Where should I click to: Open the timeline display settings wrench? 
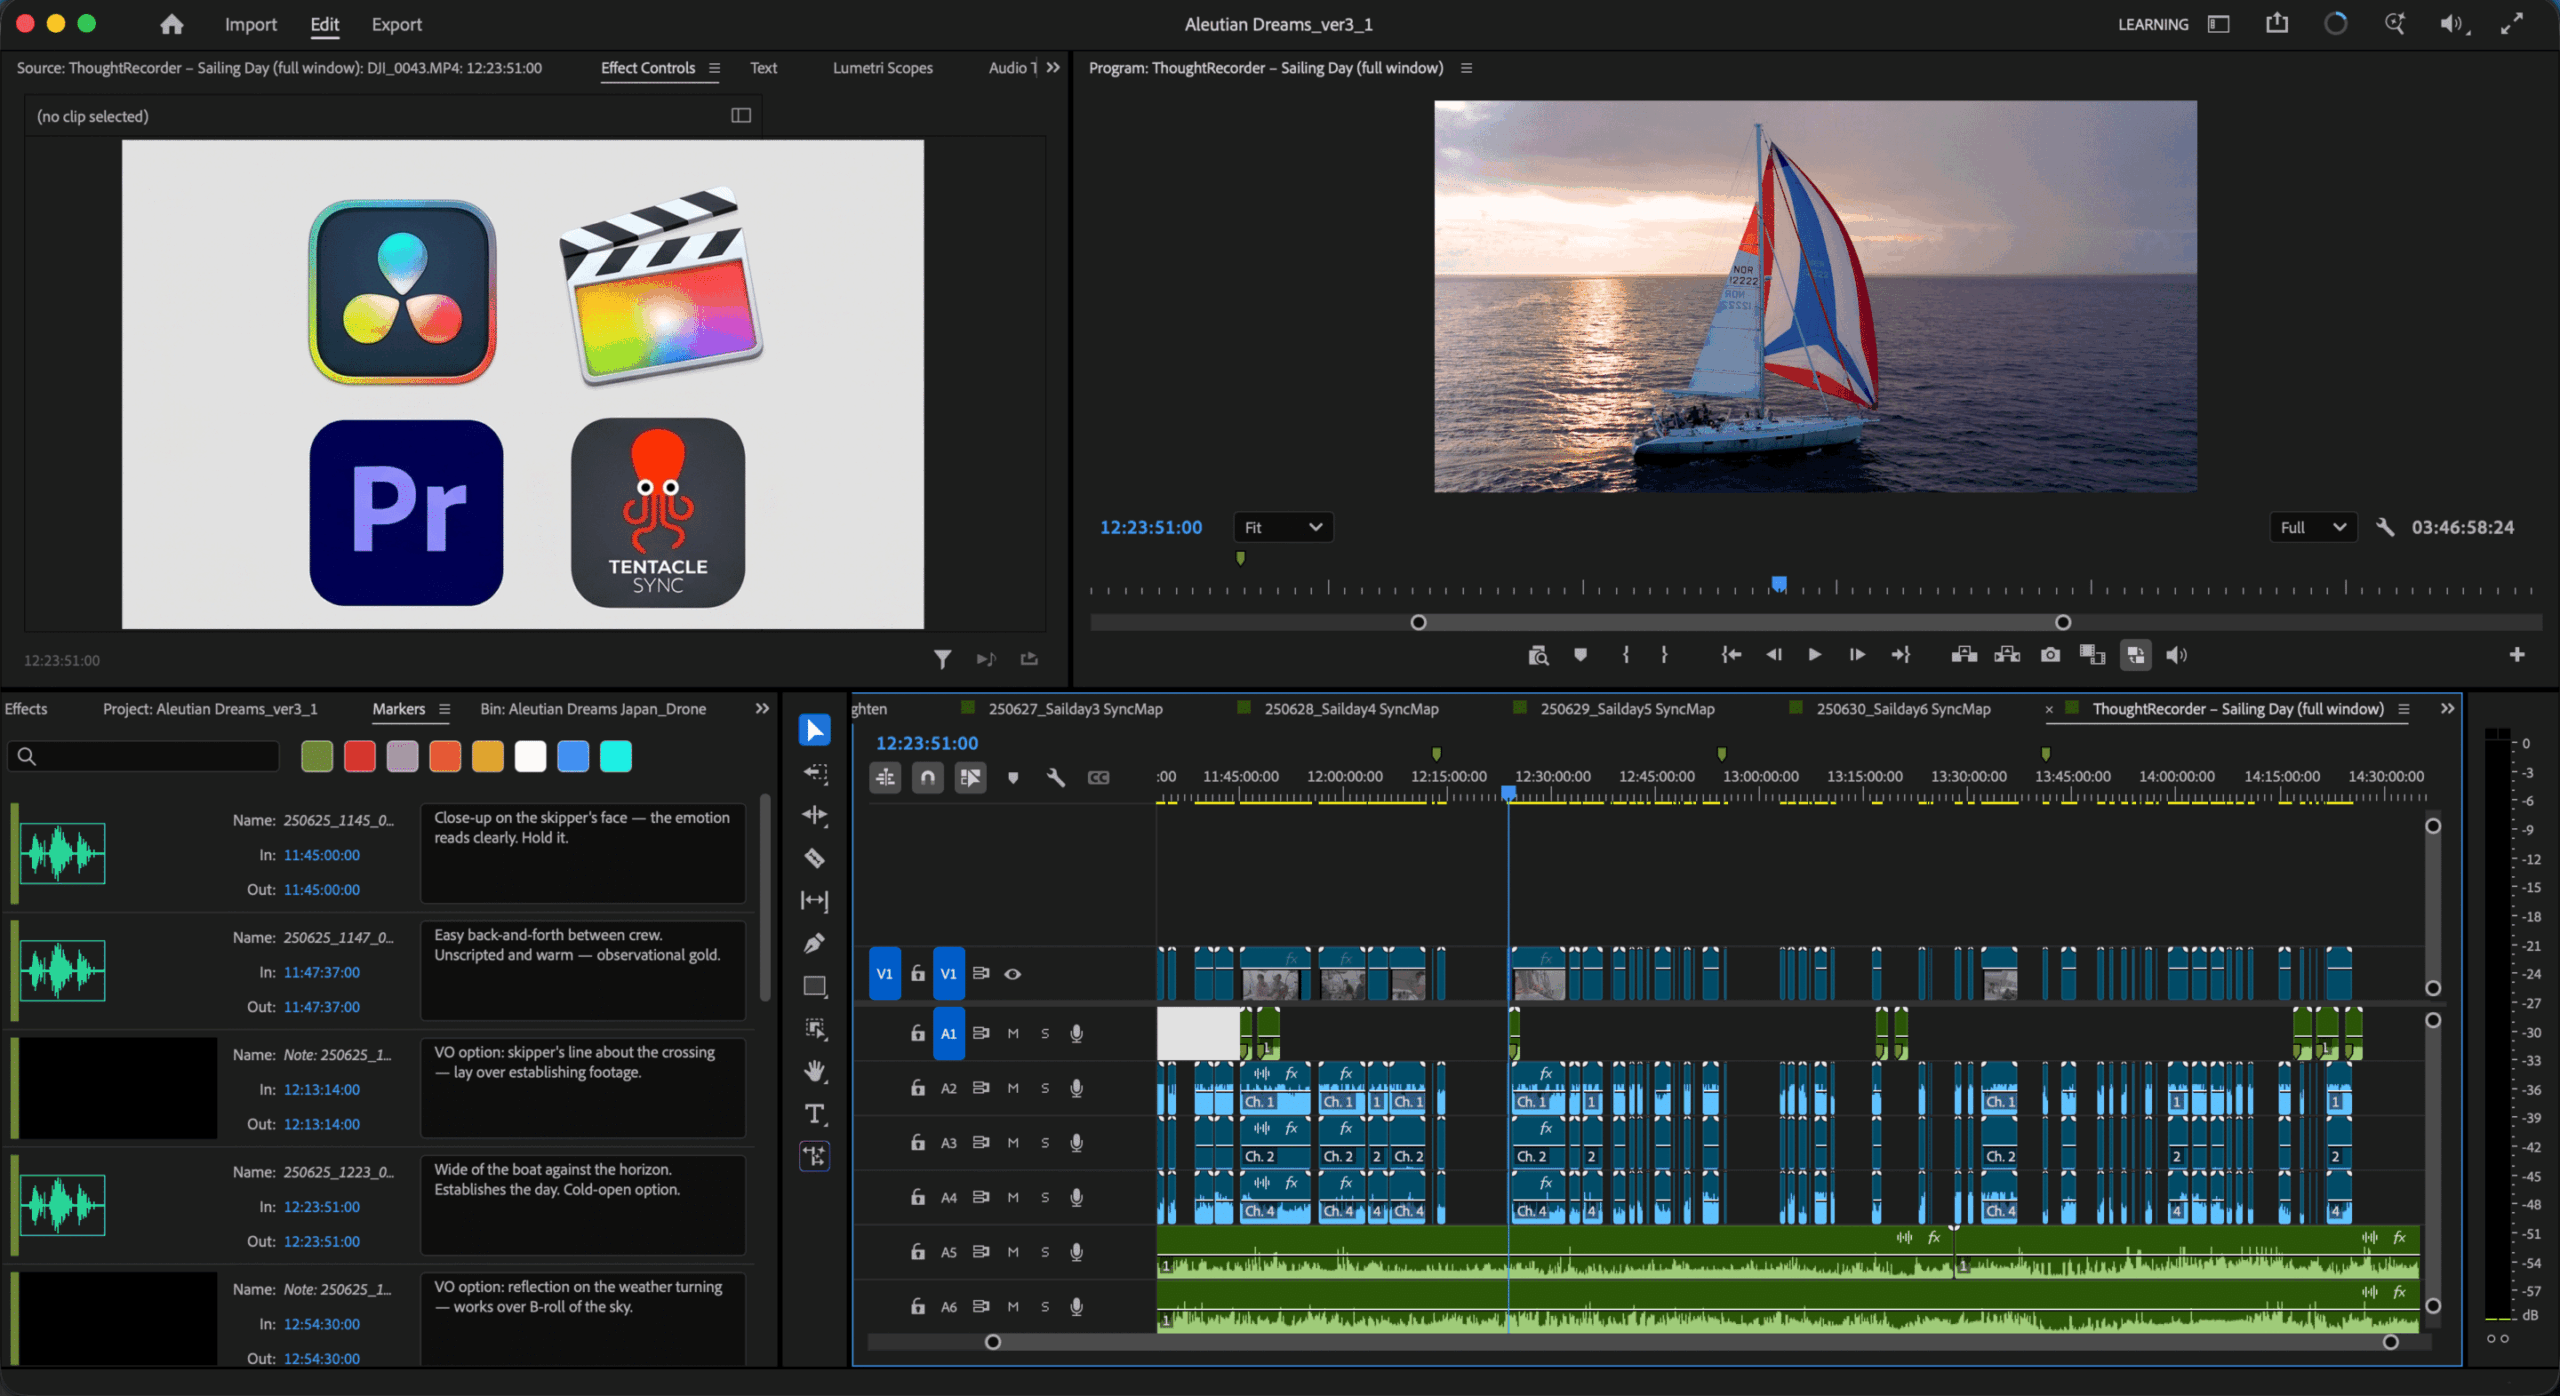click(x=1055, y=777)
